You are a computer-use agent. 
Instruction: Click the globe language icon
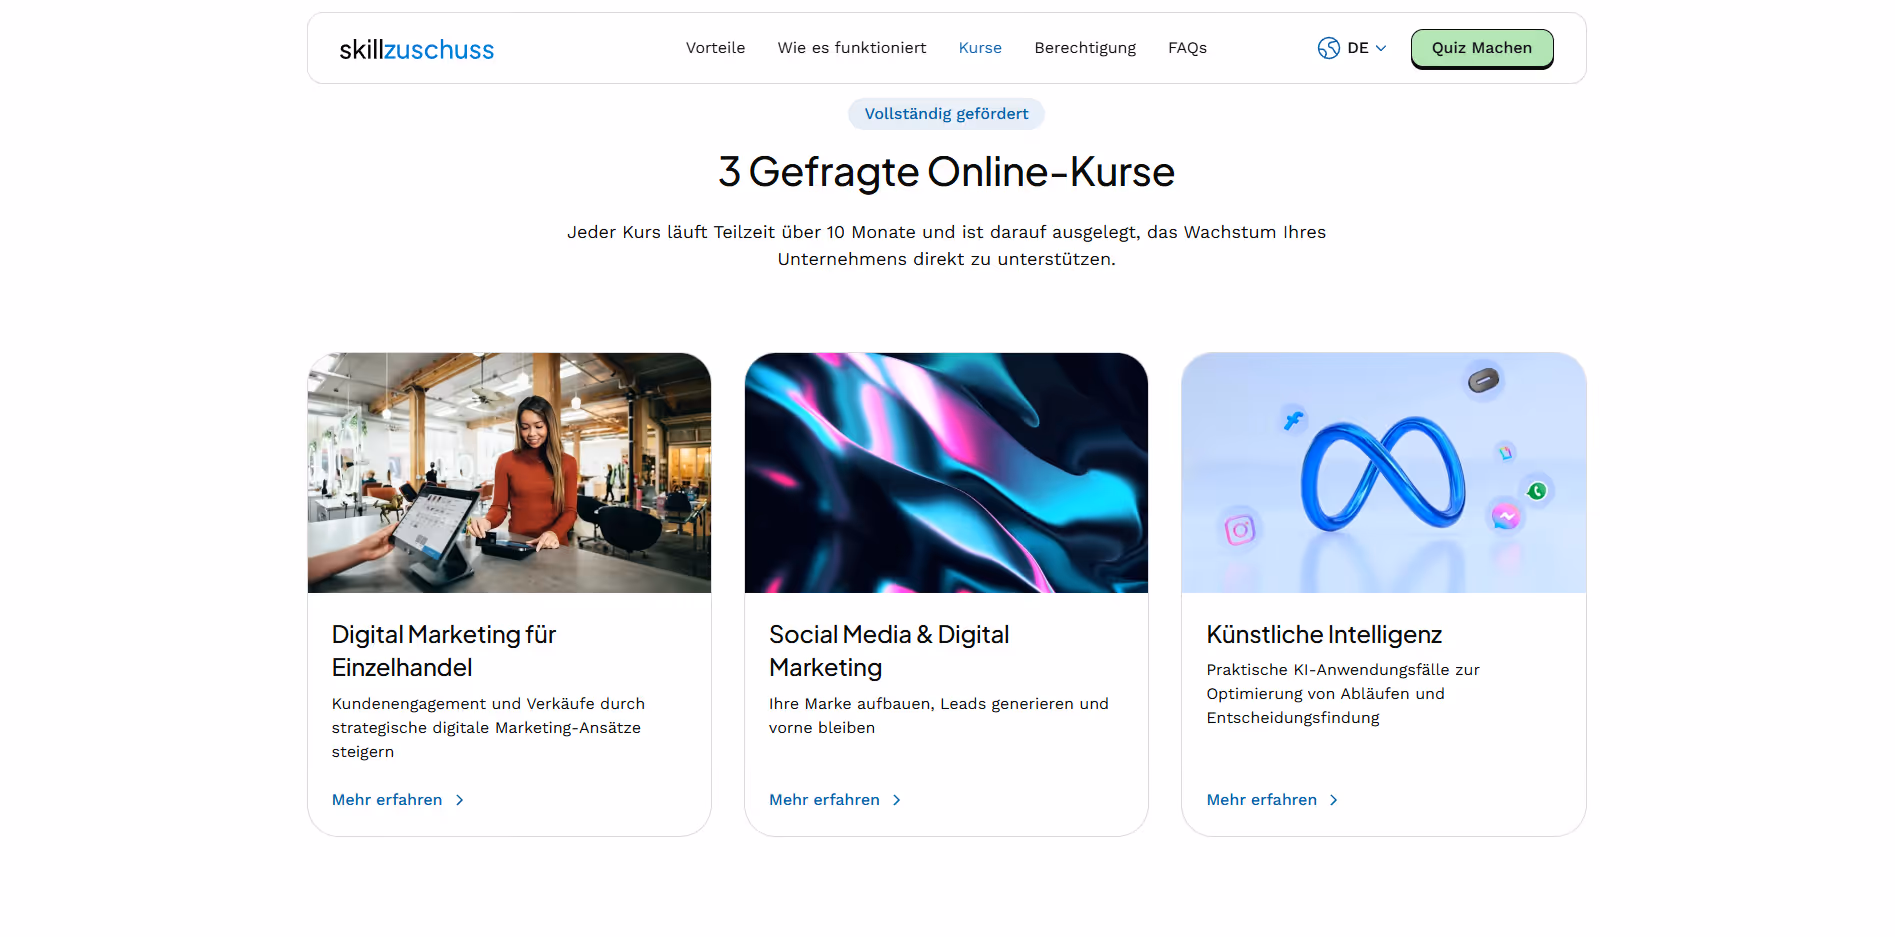[x=1328, y=48]
